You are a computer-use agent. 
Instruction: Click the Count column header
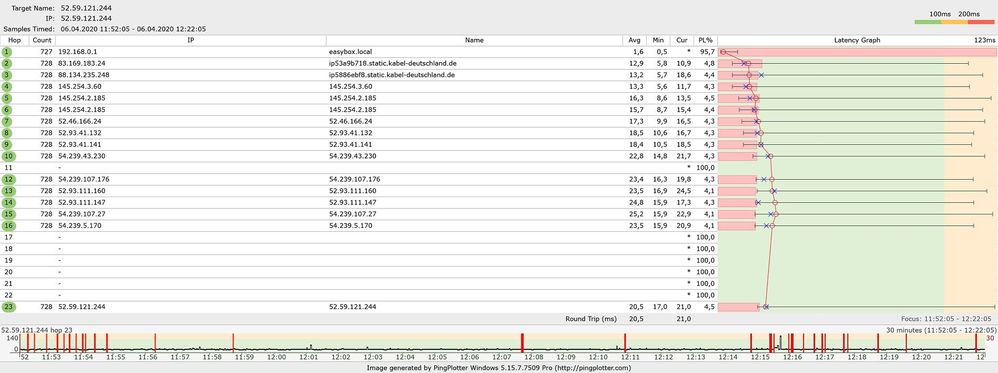[43, 40]
